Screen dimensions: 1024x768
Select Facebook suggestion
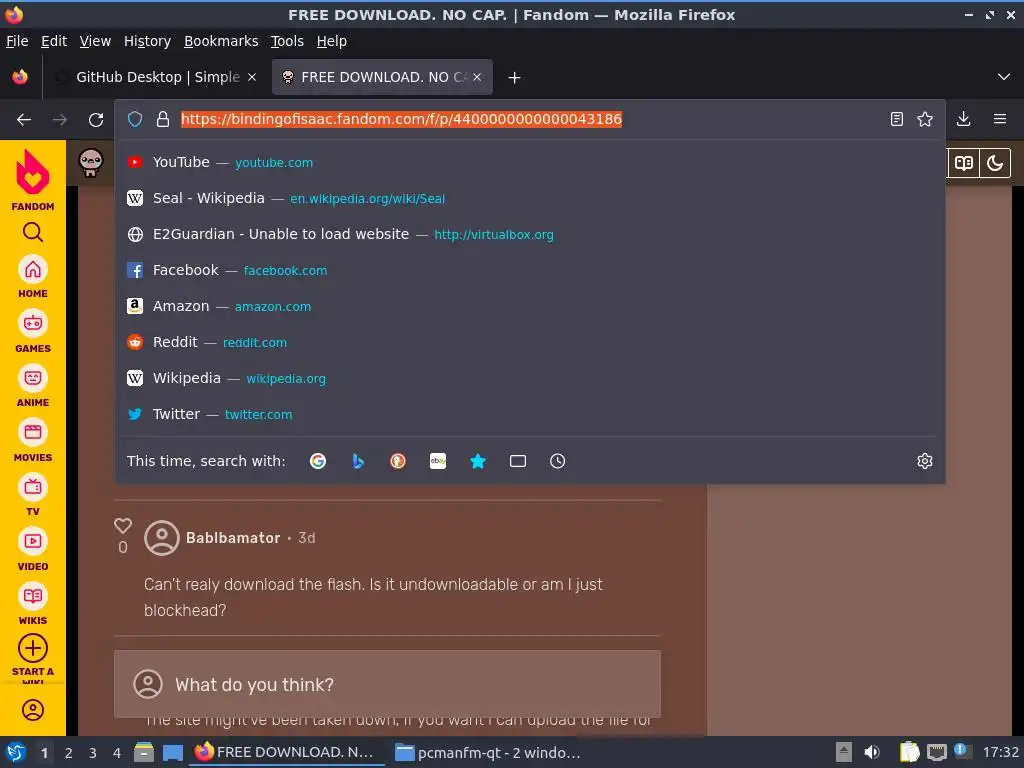coord(530,270)
